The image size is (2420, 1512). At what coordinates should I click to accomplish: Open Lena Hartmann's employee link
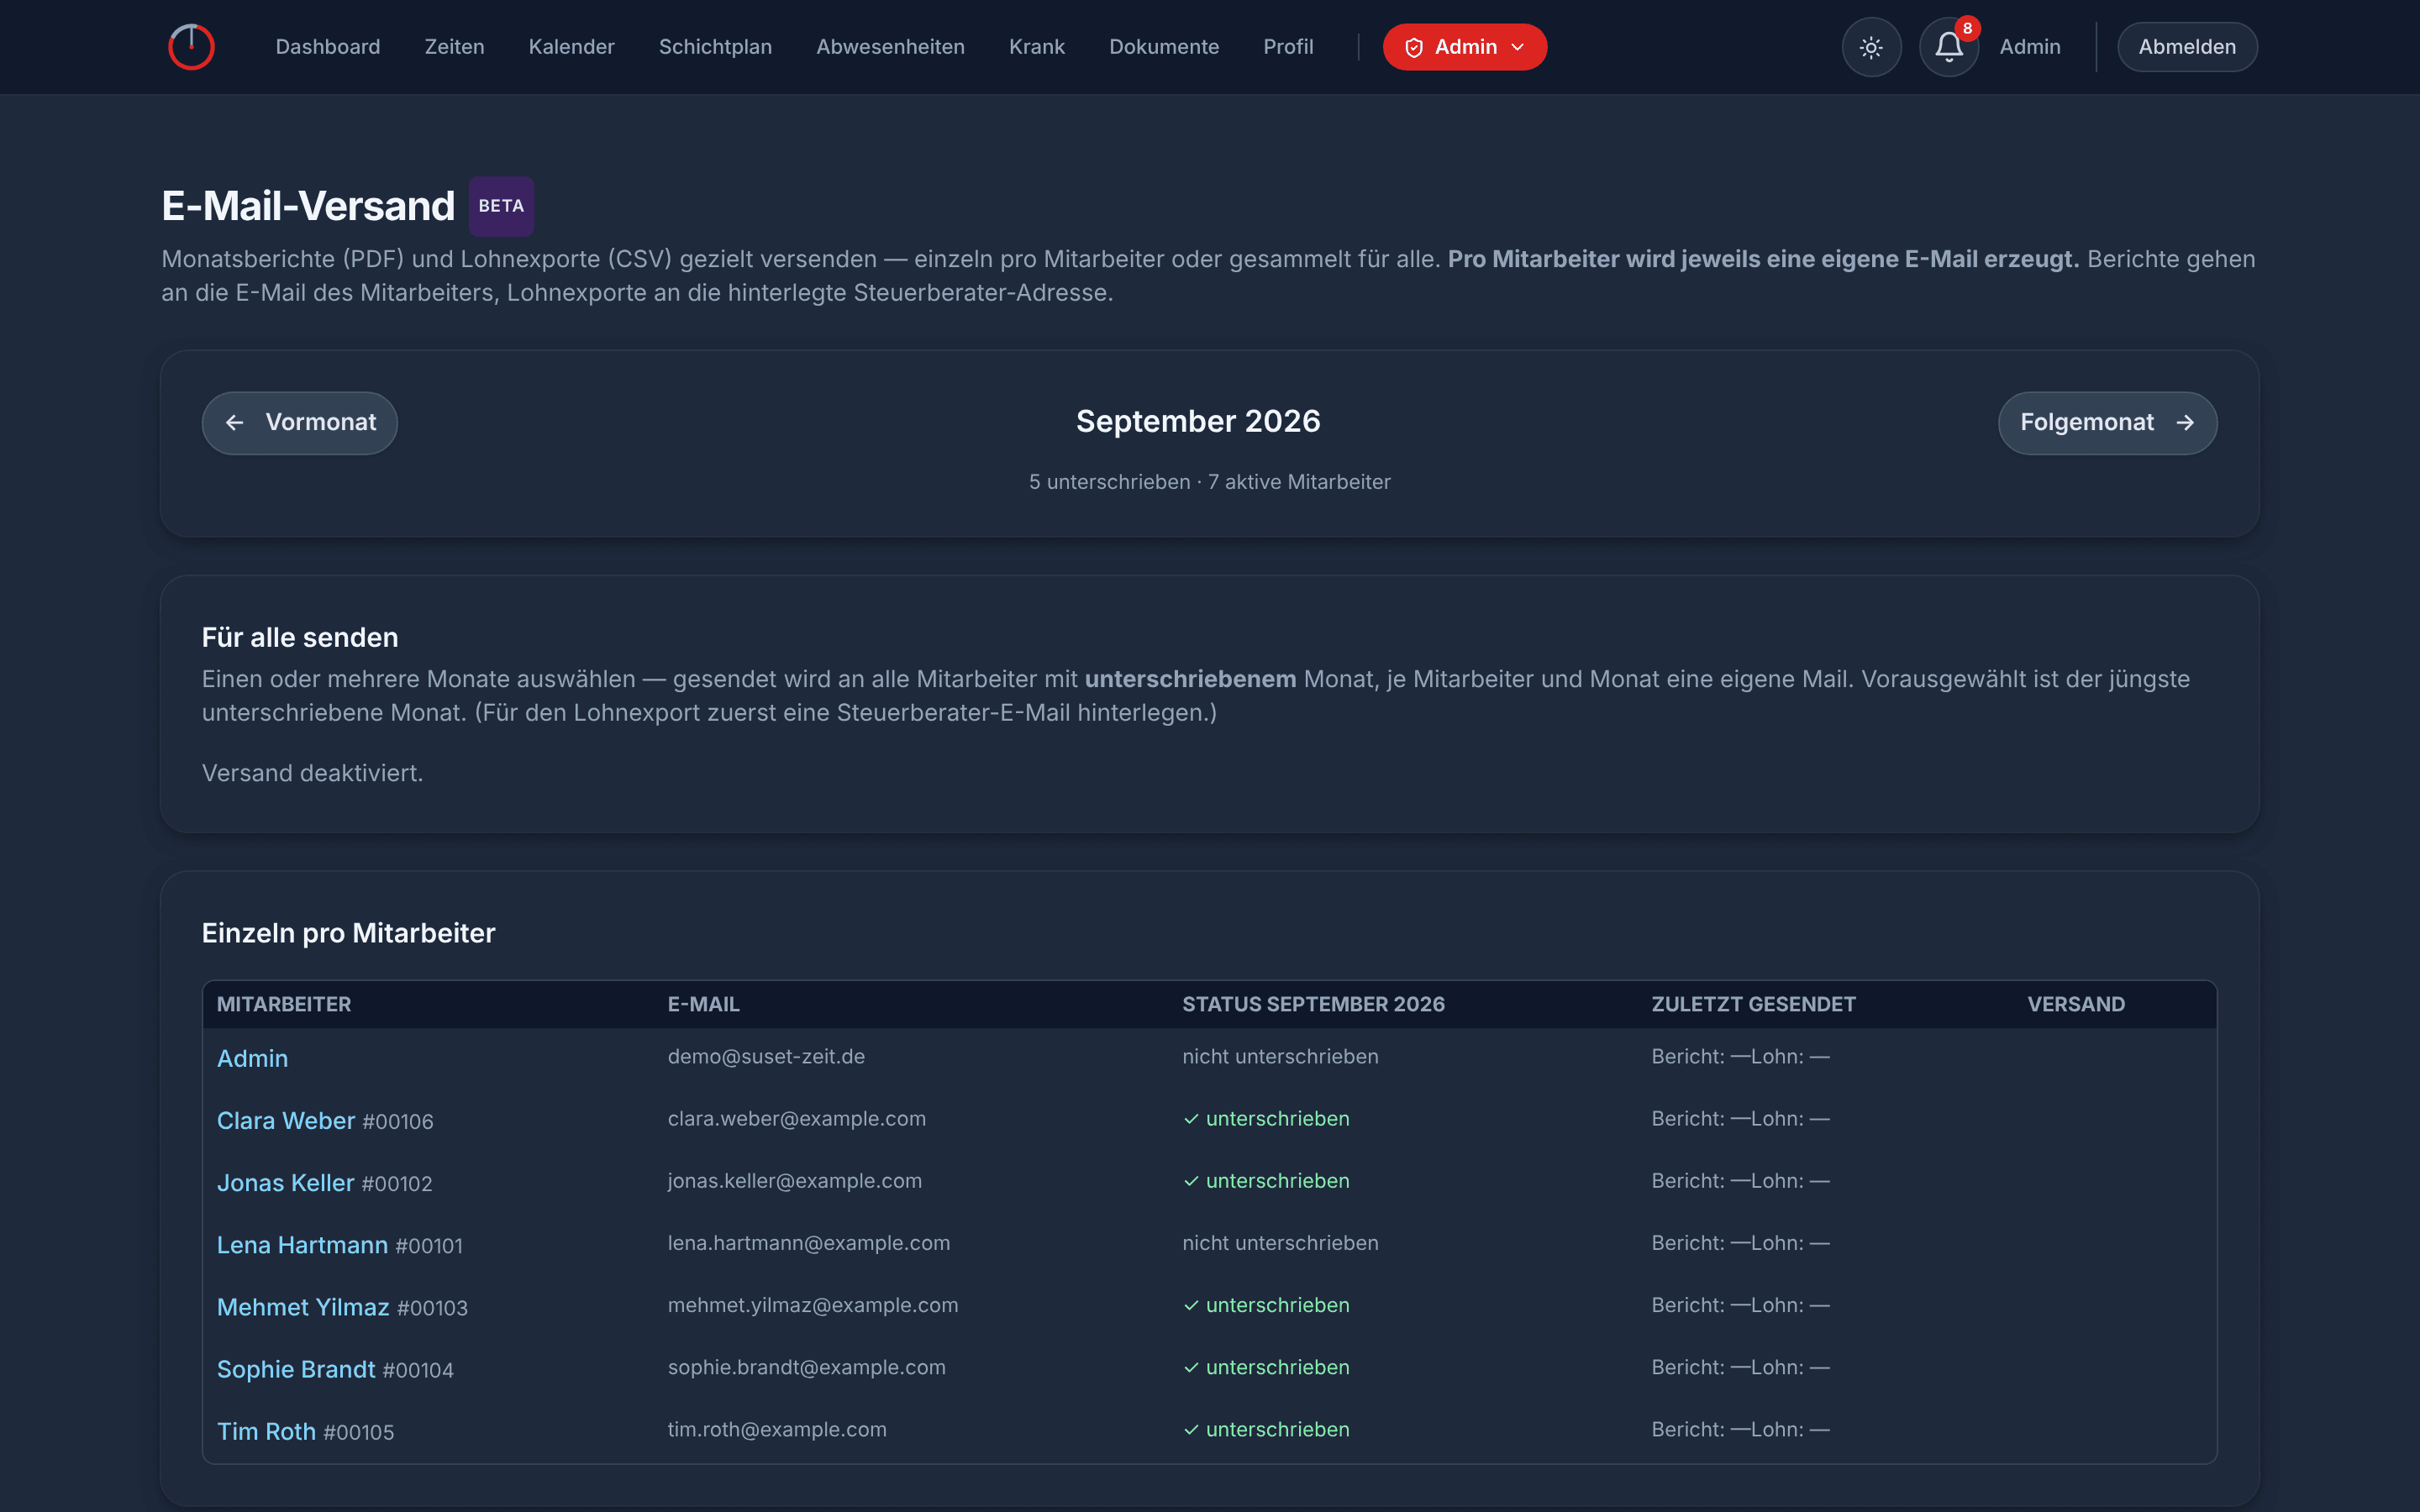[x=302, y=1244]
